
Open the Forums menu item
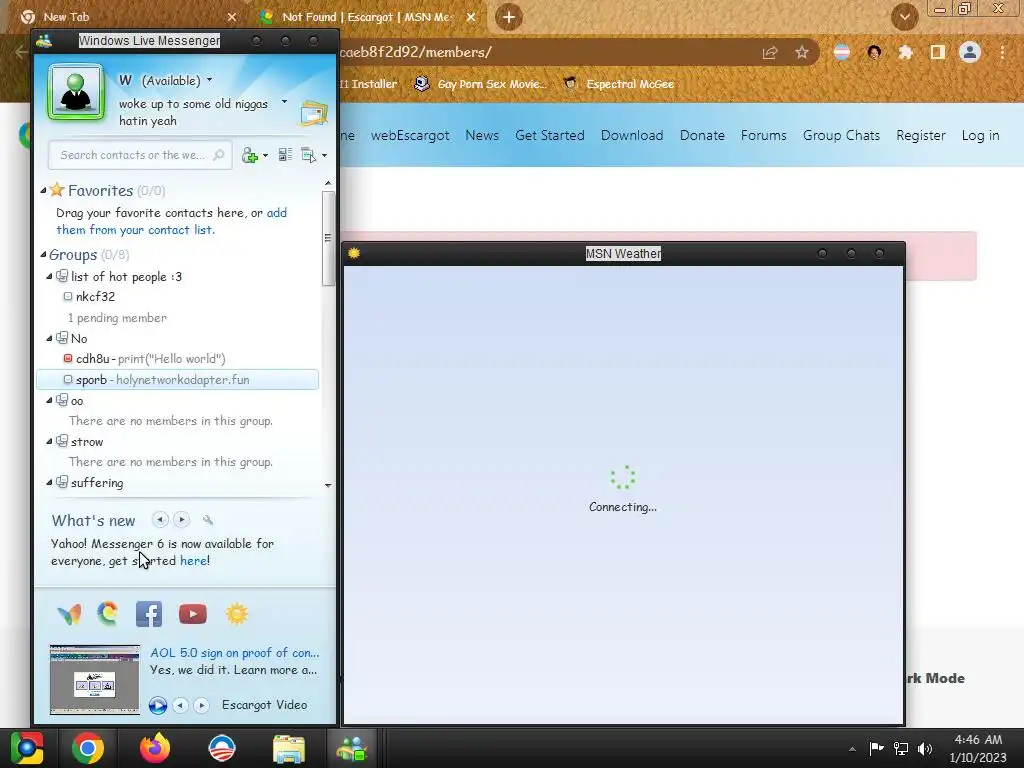(763, 135)
